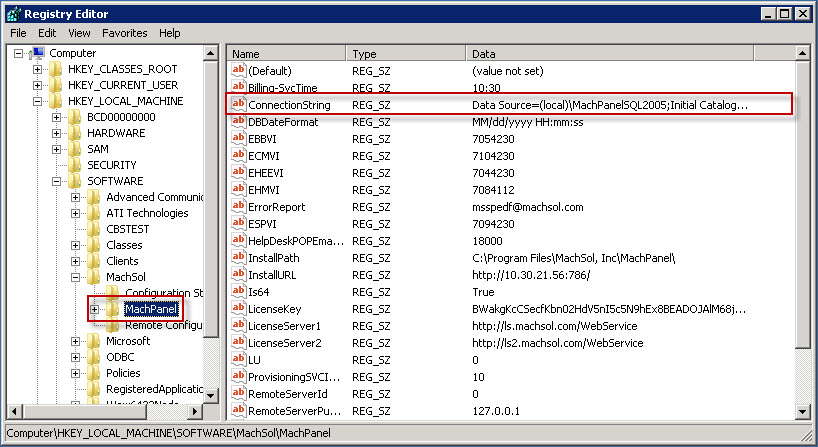Collapse HKEY_LOCAL_MACHINE tree node
This screenshot has width=818, height=447.
38,101
